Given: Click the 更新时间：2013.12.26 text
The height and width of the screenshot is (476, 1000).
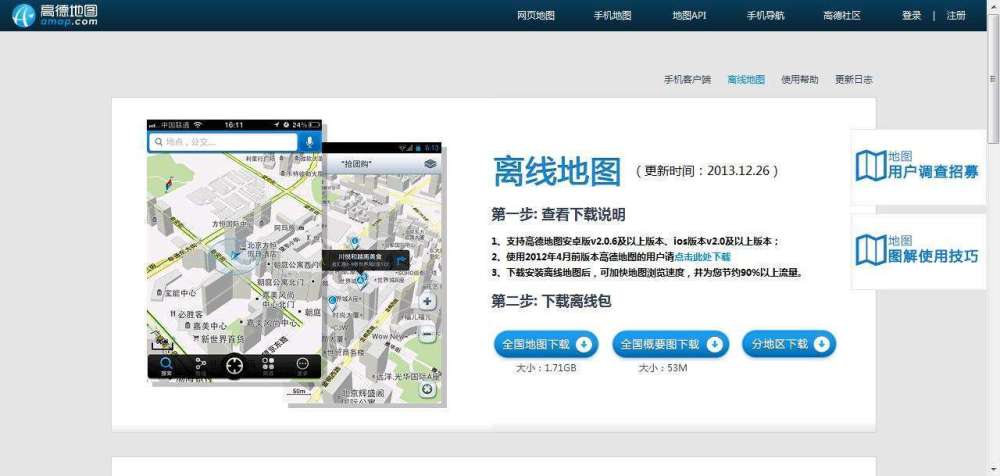Looking at the screenshot, I should (x=707, y=171).
